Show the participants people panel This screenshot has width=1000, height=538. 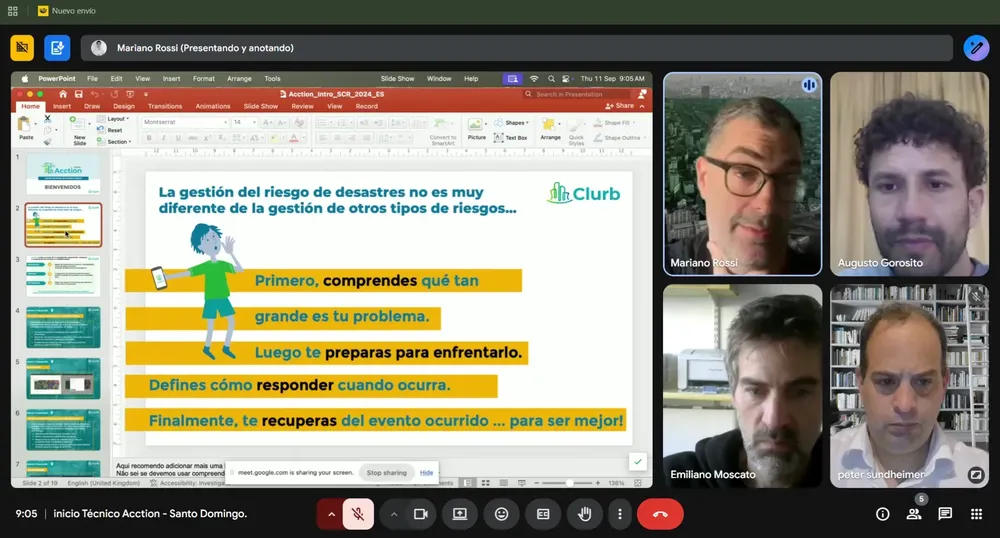tap(913, 514)
